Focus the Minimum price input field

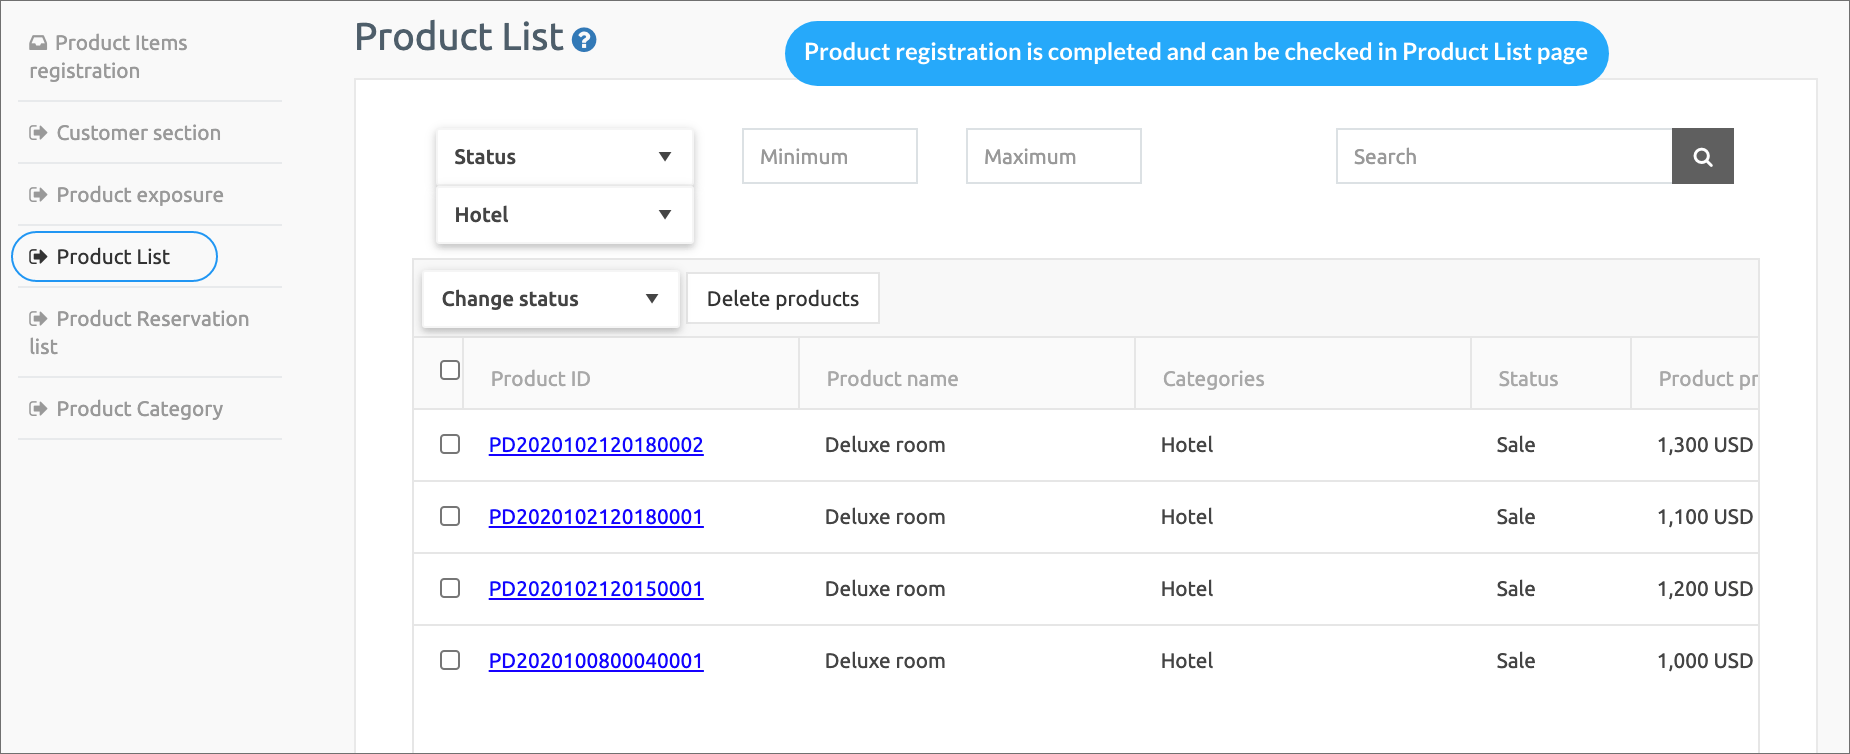(829, 157)
